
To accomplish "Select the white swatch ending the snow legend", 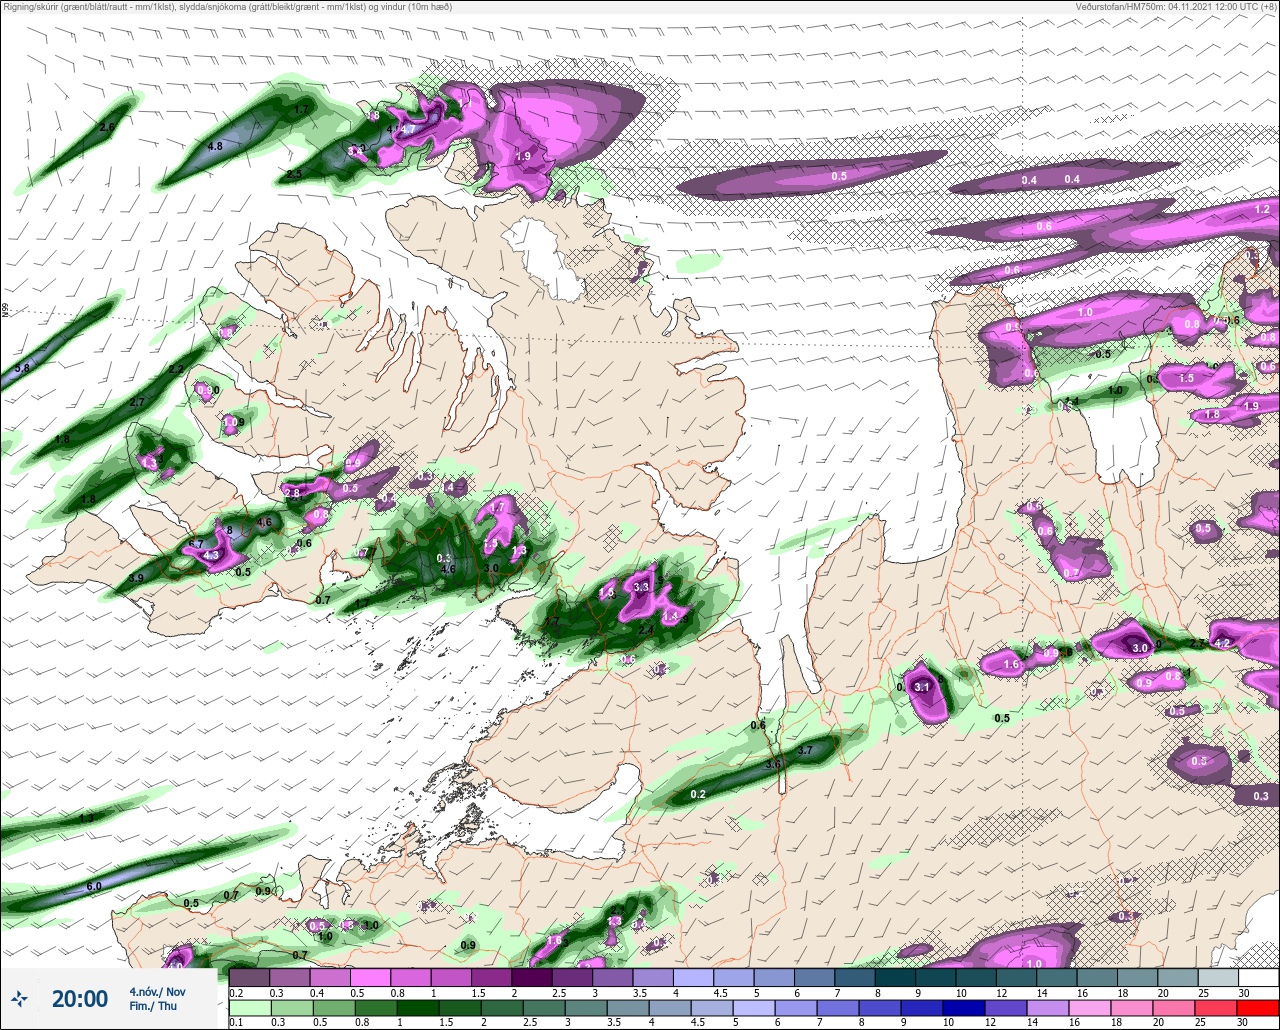I will click(1258, 977).
